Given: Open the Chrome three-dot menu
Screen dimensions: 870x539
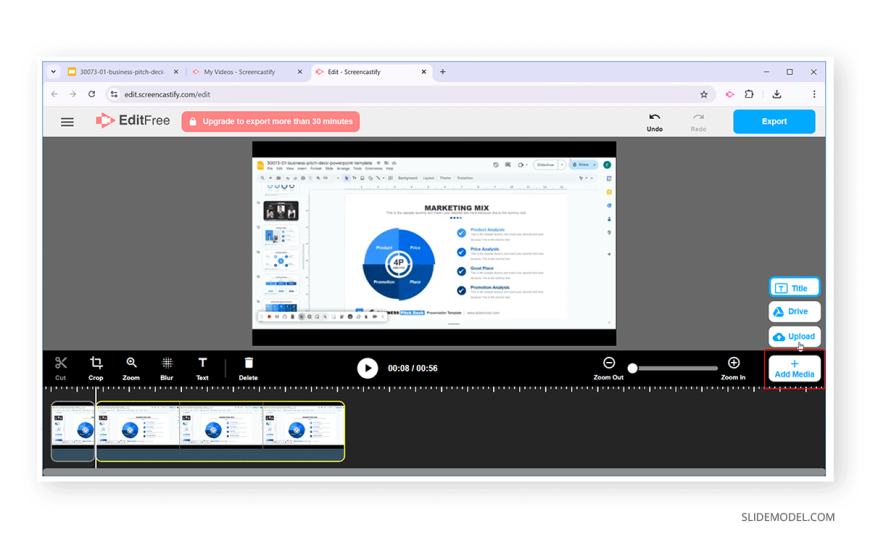Looking at the screenshot, I should pyautogui.click(x=814, y=94).
